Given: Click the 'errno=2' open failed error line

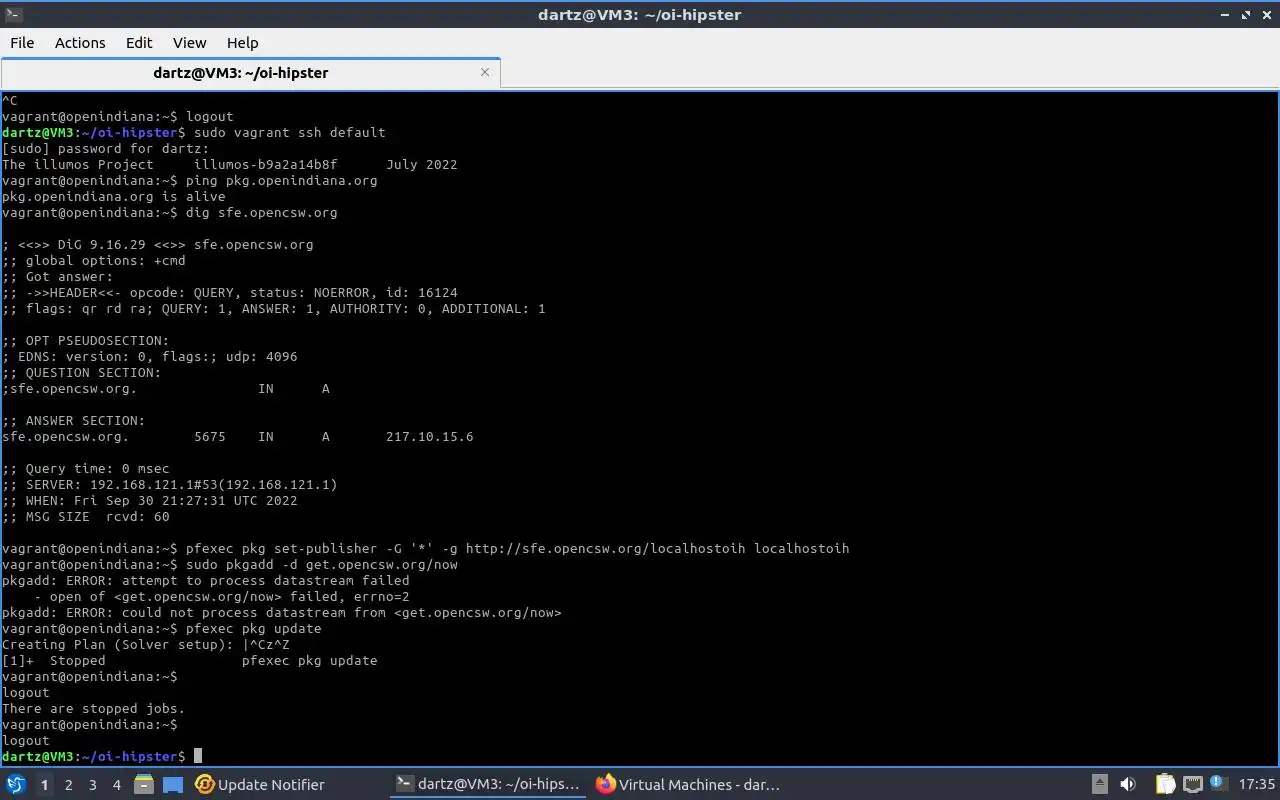Looking at the screenshot, I should [x=222, y=597].
